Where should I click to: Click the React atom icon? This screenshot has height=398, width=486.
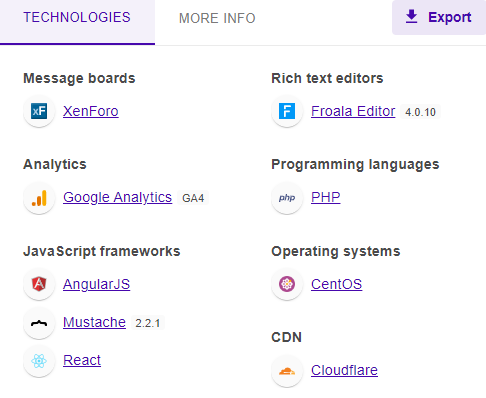(39, 361)
